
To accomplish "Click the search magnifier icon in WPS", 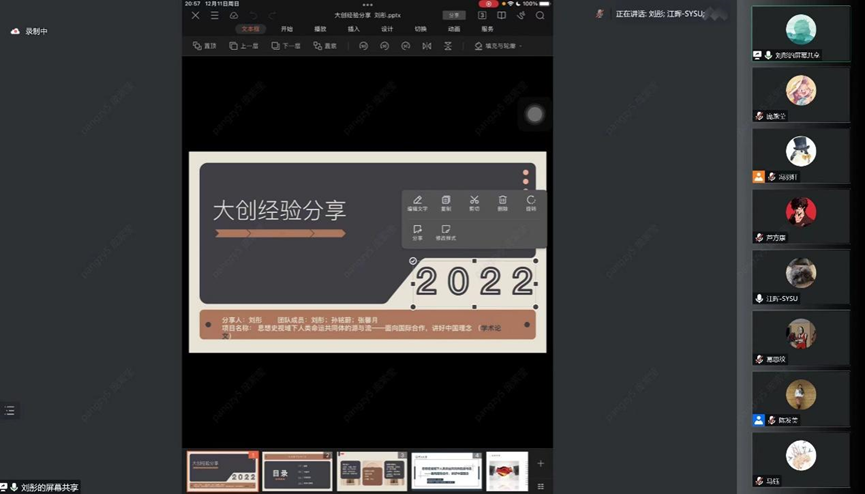I will coord(540,16).
